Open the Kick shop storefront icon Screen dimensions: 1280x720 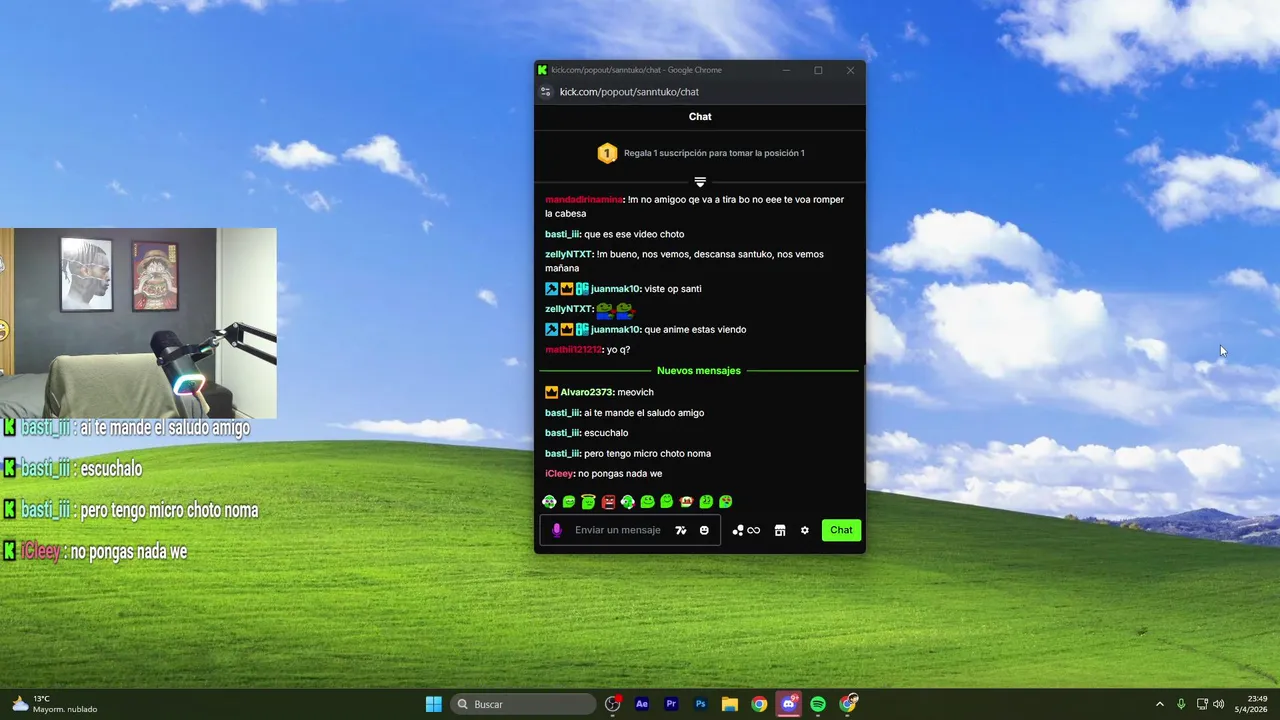click(x=780, y=530)
